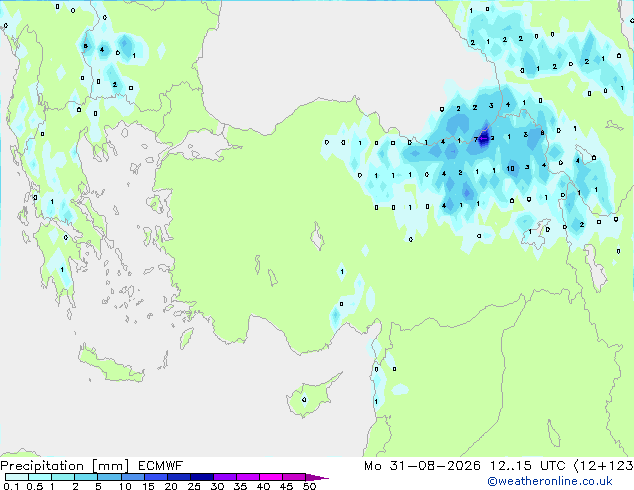Pick the 20–25 mm legend swatch

coord(179,477)
